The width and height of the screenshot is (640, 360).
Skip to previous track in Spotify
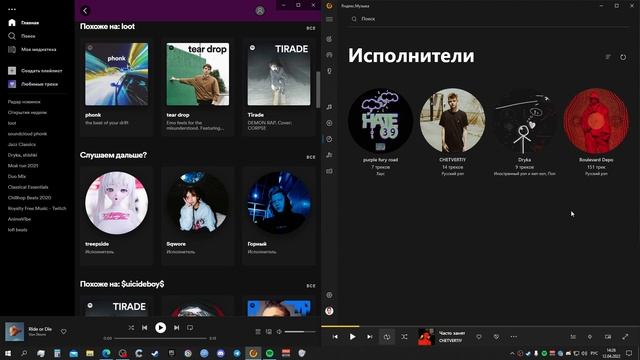(144, 327)
